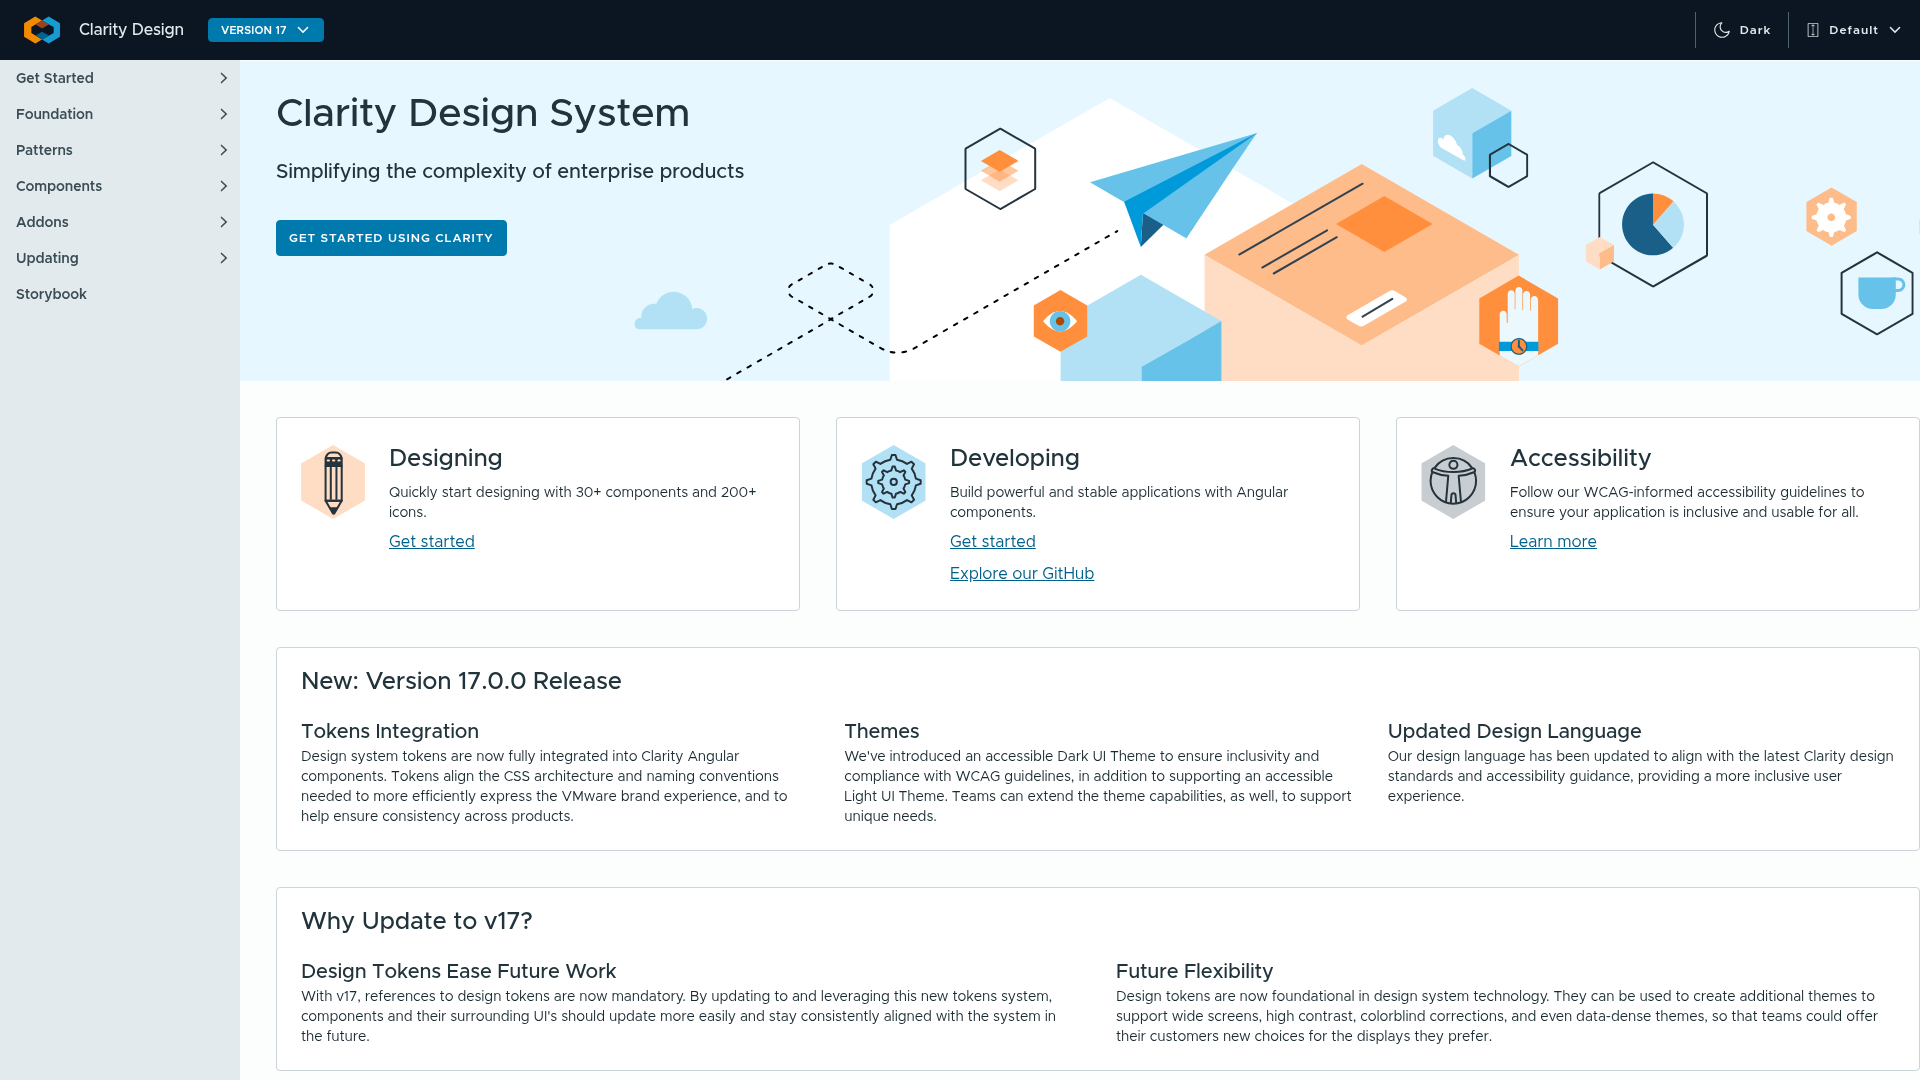Viewport: 1920px width, 1080px height.
Task: Click the Tokens Integration heading
Action: click(x=390, y=731)
